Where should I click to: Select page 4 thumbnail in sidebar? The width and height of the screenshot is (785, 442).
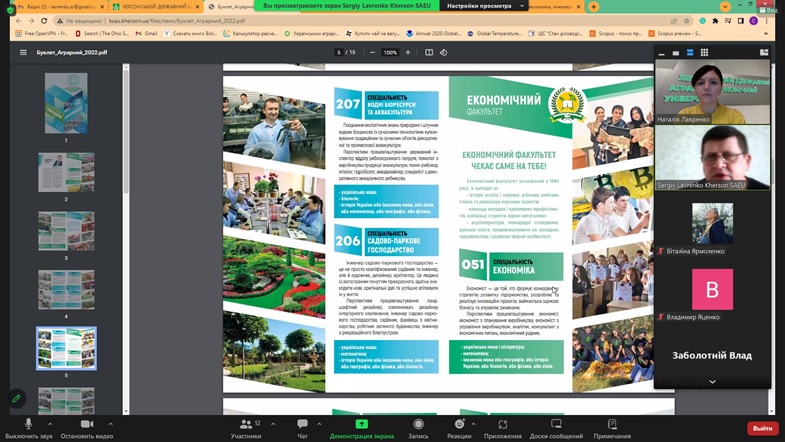pyautogui.click(x=66, y=289)
